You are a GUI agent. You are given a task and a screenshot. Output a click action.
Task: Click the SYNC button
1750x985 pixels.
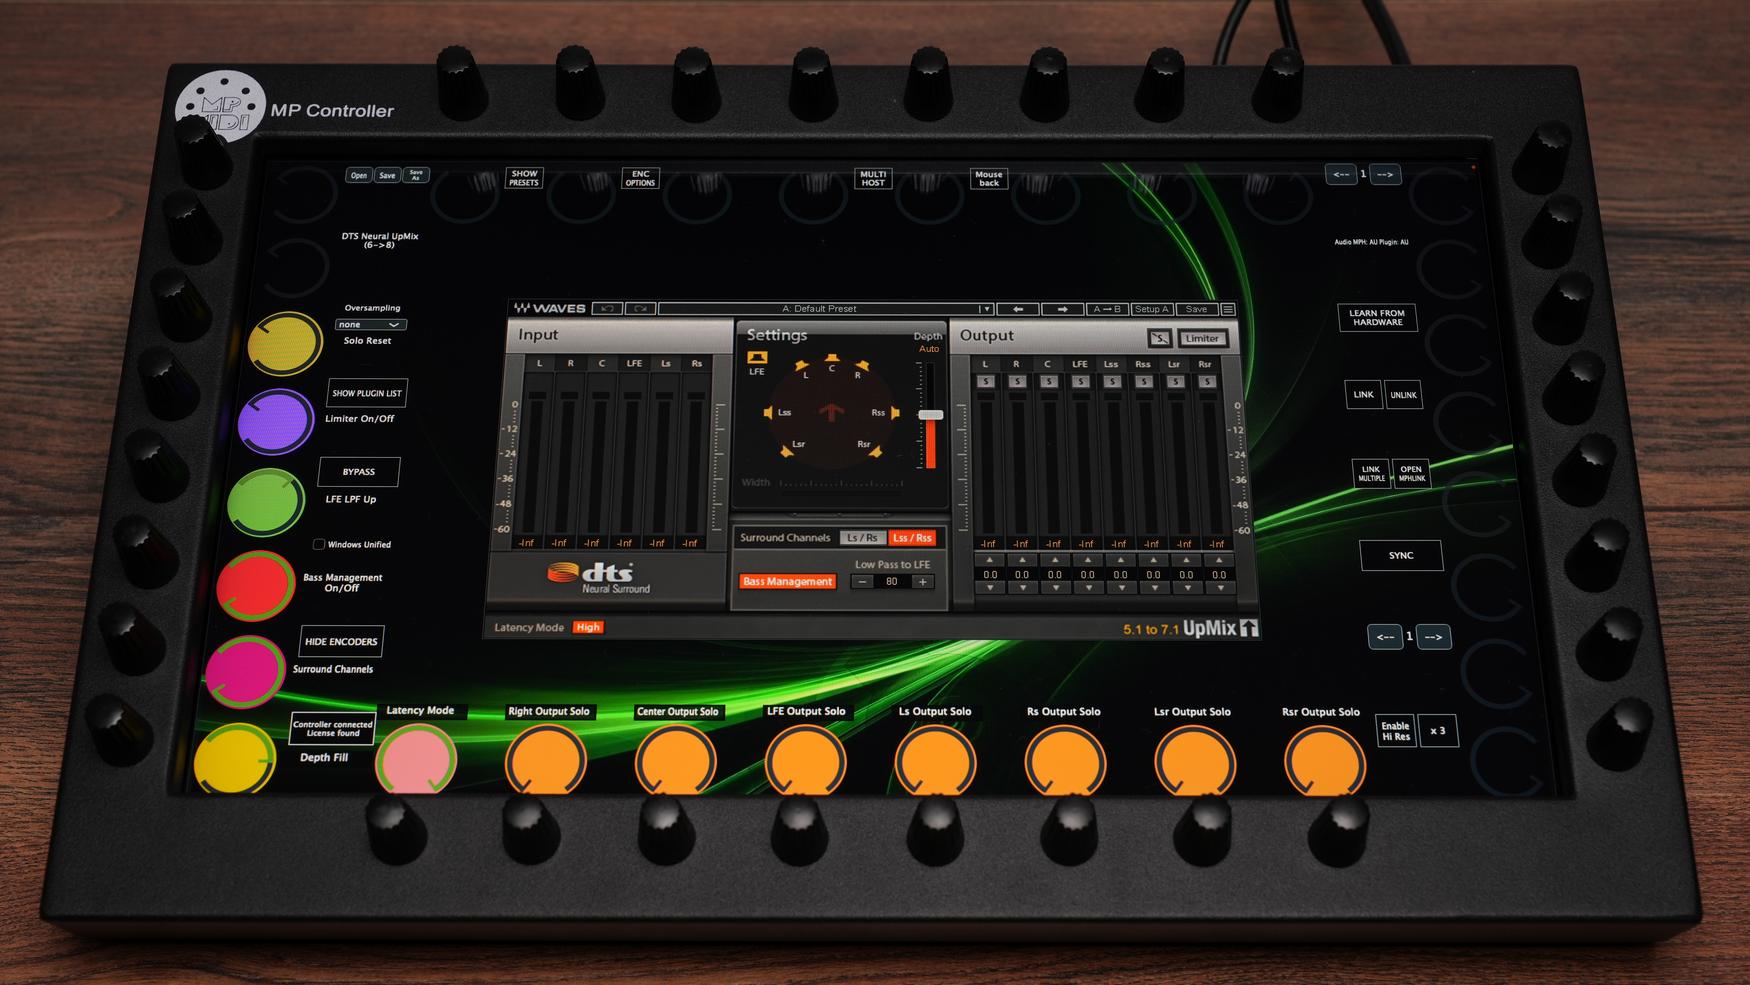click(1401, 556)
